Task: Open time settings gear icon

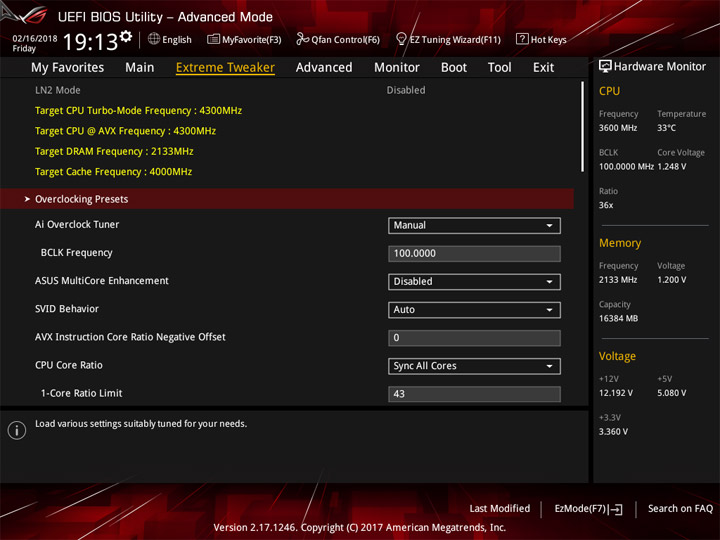Action: 126,36
